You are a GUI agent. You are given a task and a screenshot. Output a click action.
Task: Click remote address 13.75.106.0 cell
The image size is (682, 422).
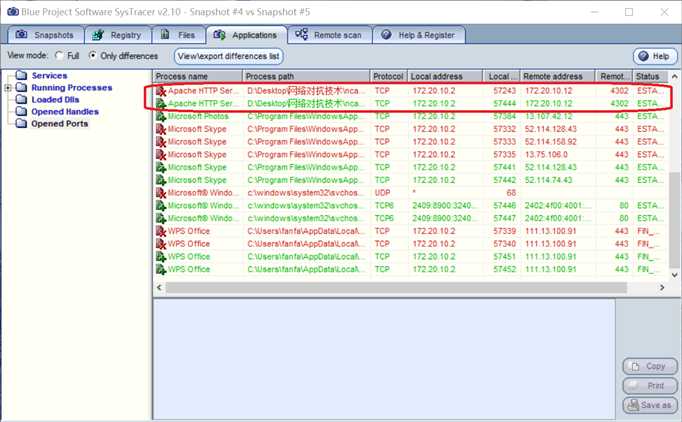click(546, 154)
